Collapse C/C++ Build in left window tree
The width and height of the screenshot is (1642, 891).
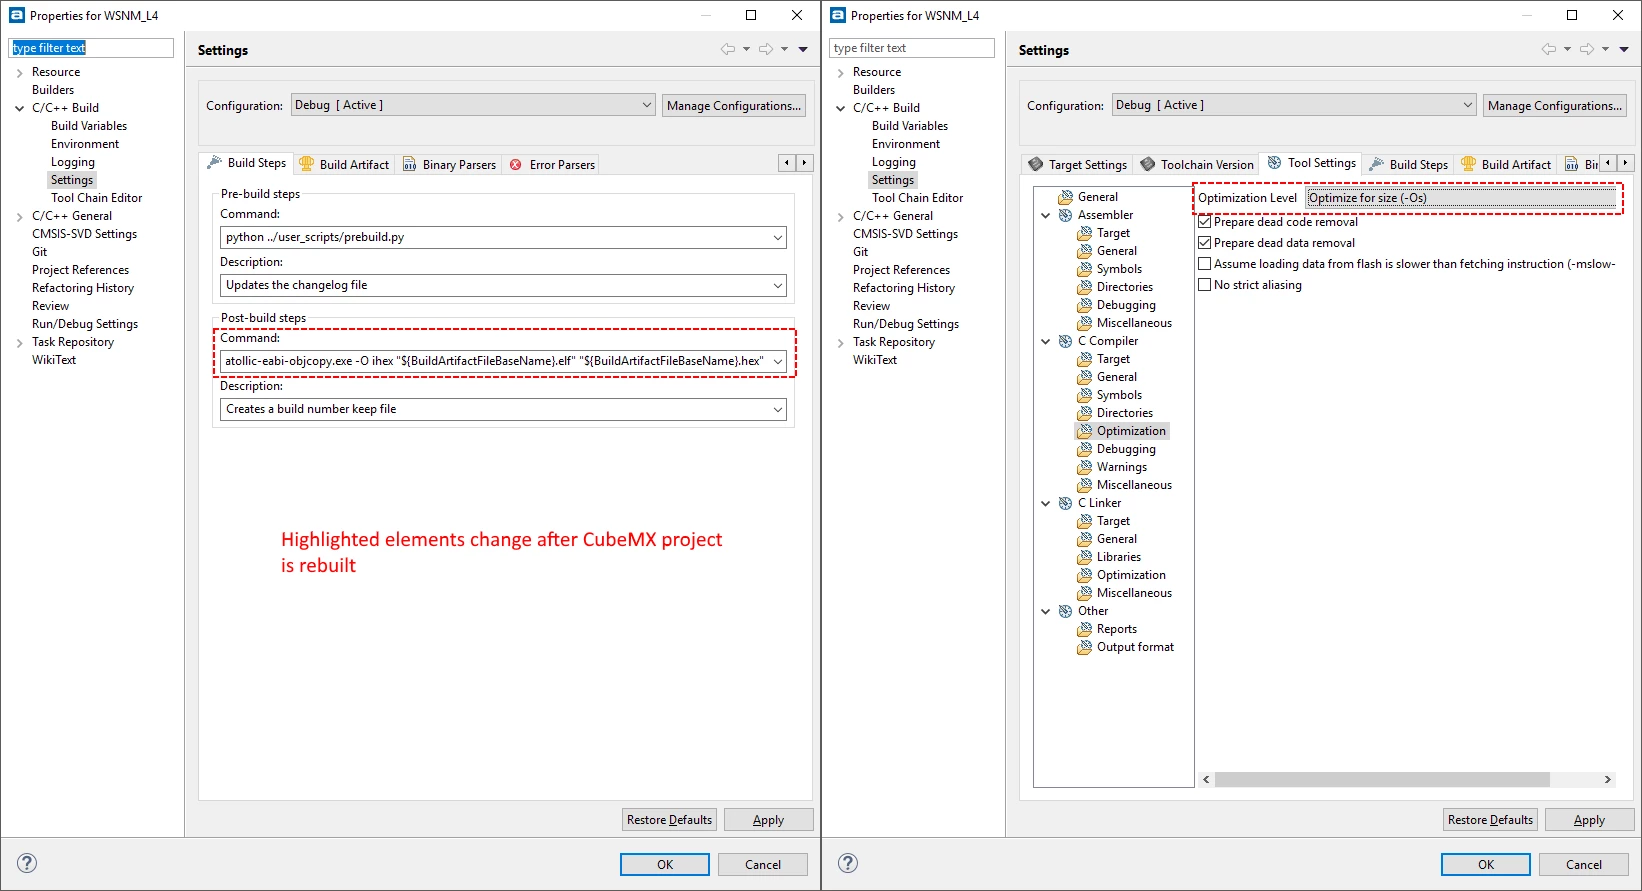[19, 108]
